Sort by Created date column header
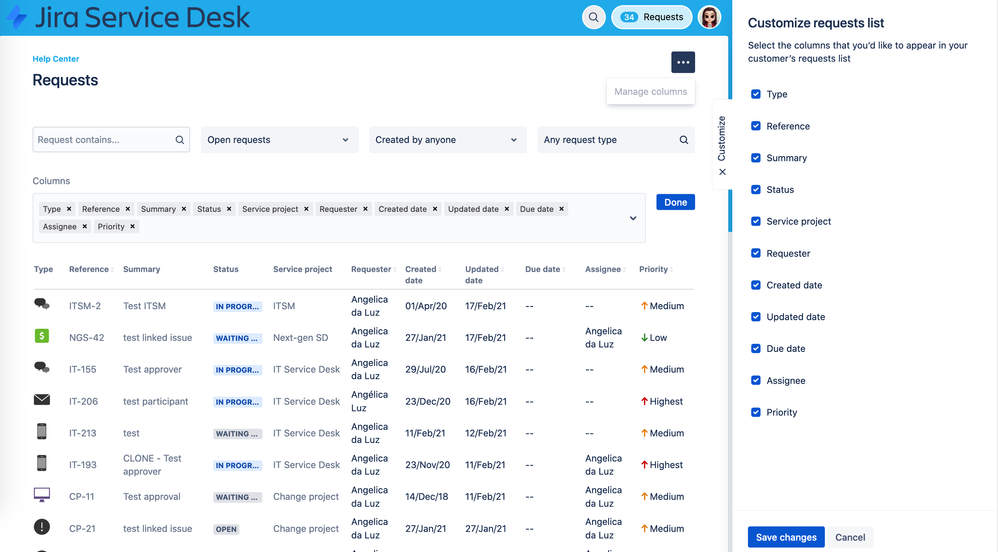This screenshot has height=552, width=998. [423, 274]
